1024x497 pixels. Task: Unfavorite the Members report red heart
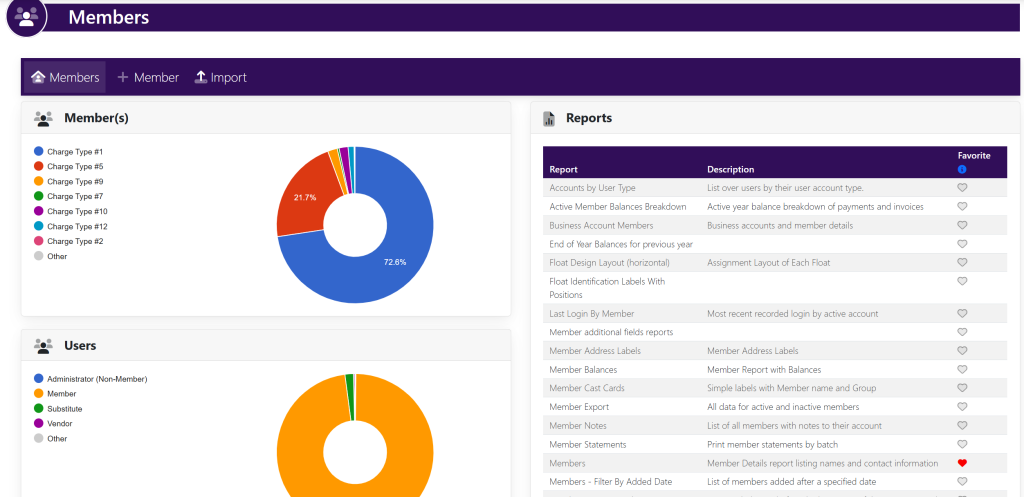962,463
